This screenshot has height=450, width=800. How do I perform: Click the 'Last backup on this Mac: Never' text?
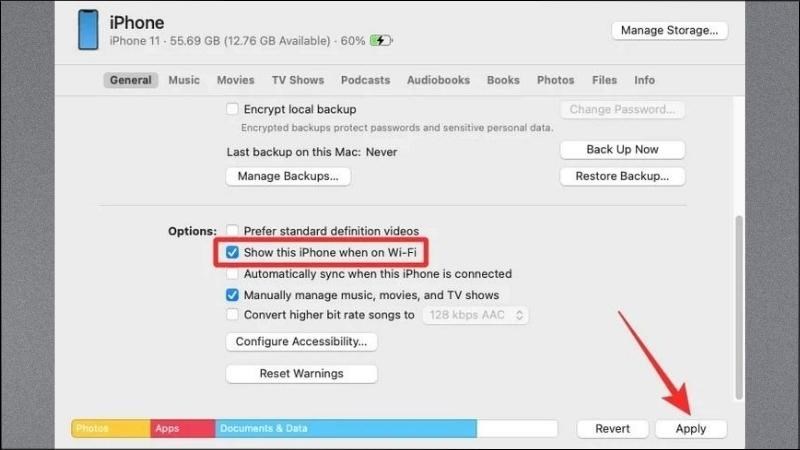312,152
